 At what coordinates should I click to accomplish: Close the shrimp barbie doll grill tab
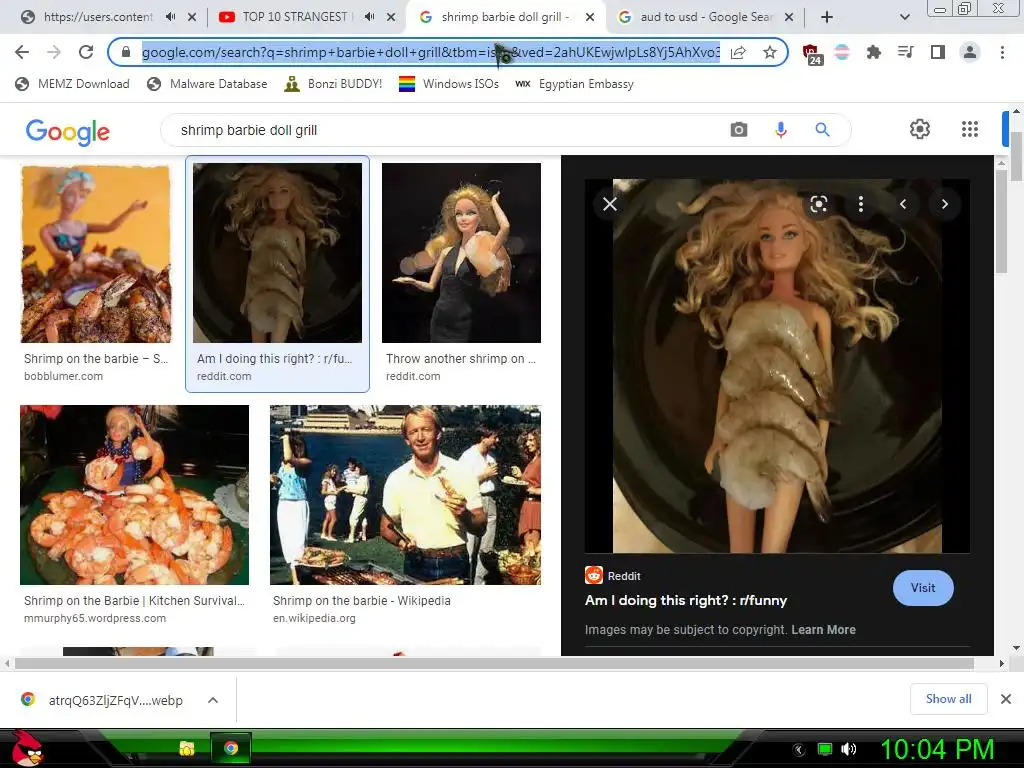click(x=590, y=17)
